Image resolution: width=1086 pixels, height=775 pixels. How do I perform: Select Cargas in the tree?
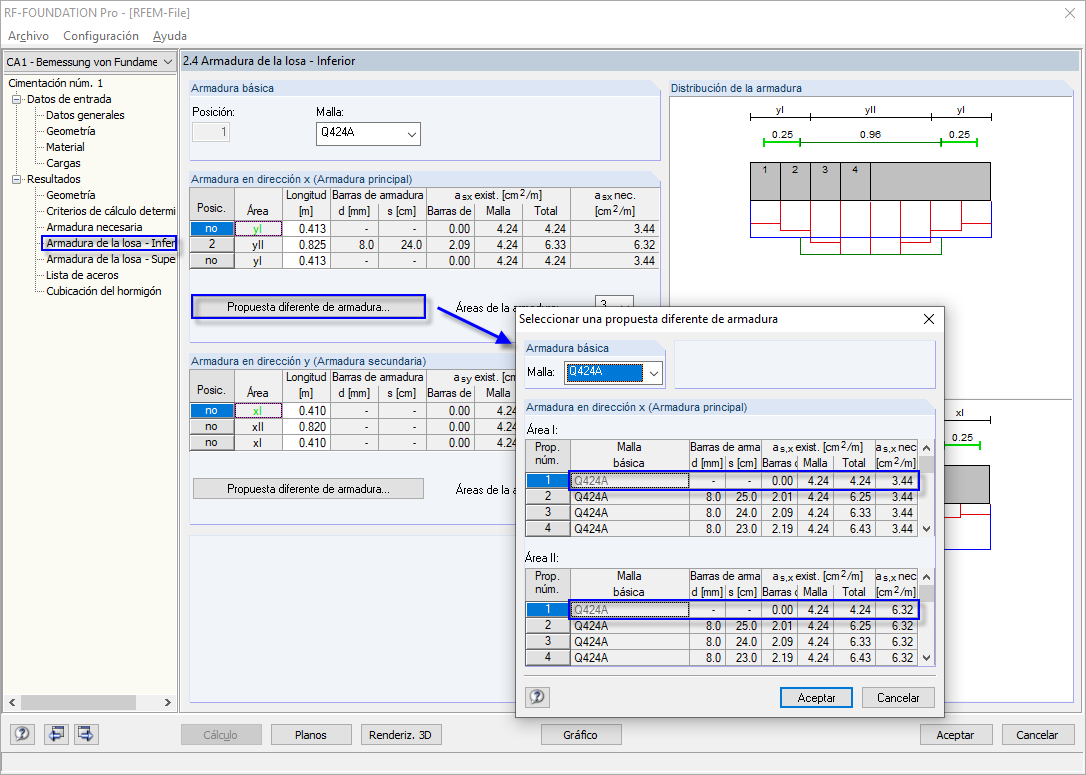point(63,163)
